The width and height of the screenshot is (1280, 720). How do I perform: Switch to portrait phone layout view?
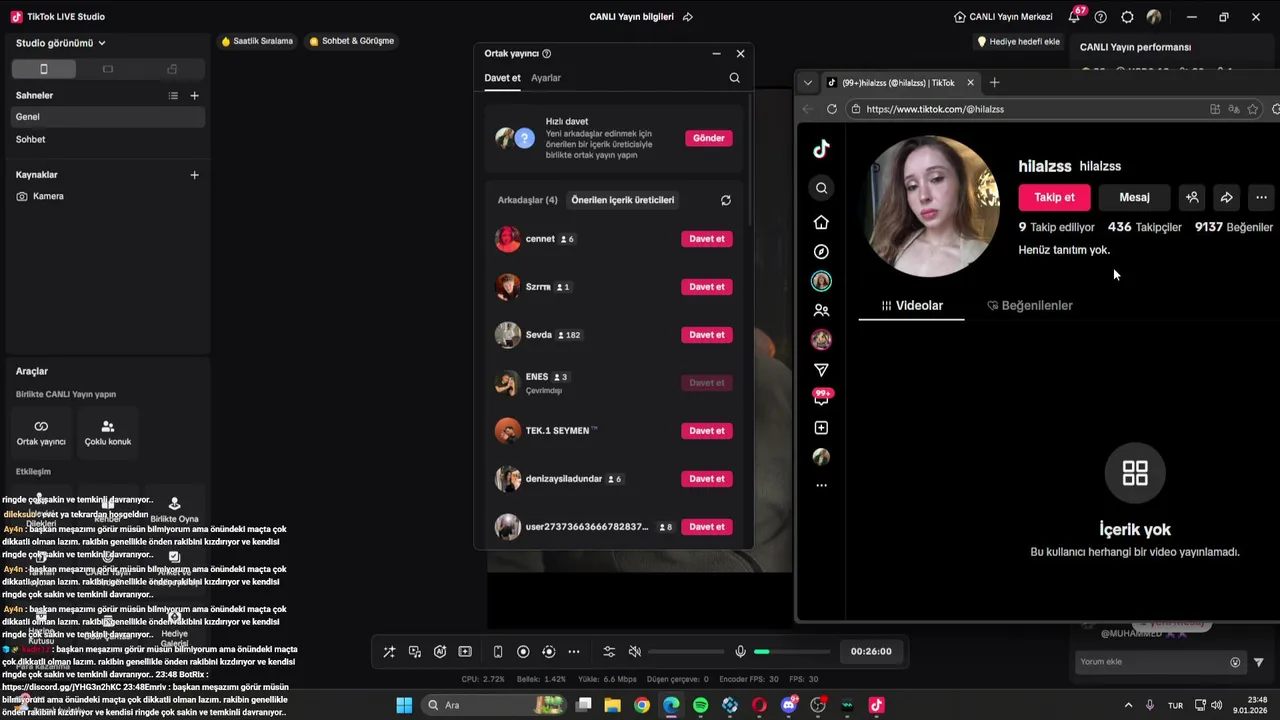tap(44, 69)
